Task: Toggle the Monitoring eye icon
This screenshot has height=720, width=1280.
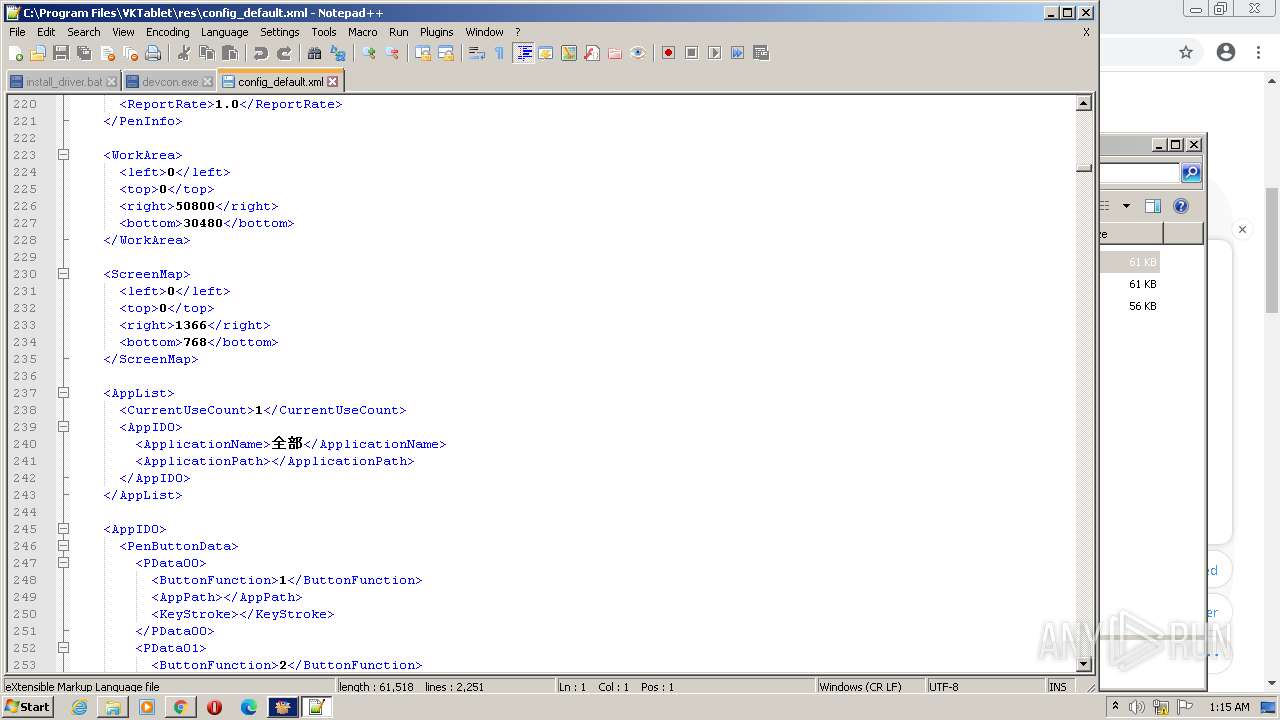Action: [x=638, y=53]
